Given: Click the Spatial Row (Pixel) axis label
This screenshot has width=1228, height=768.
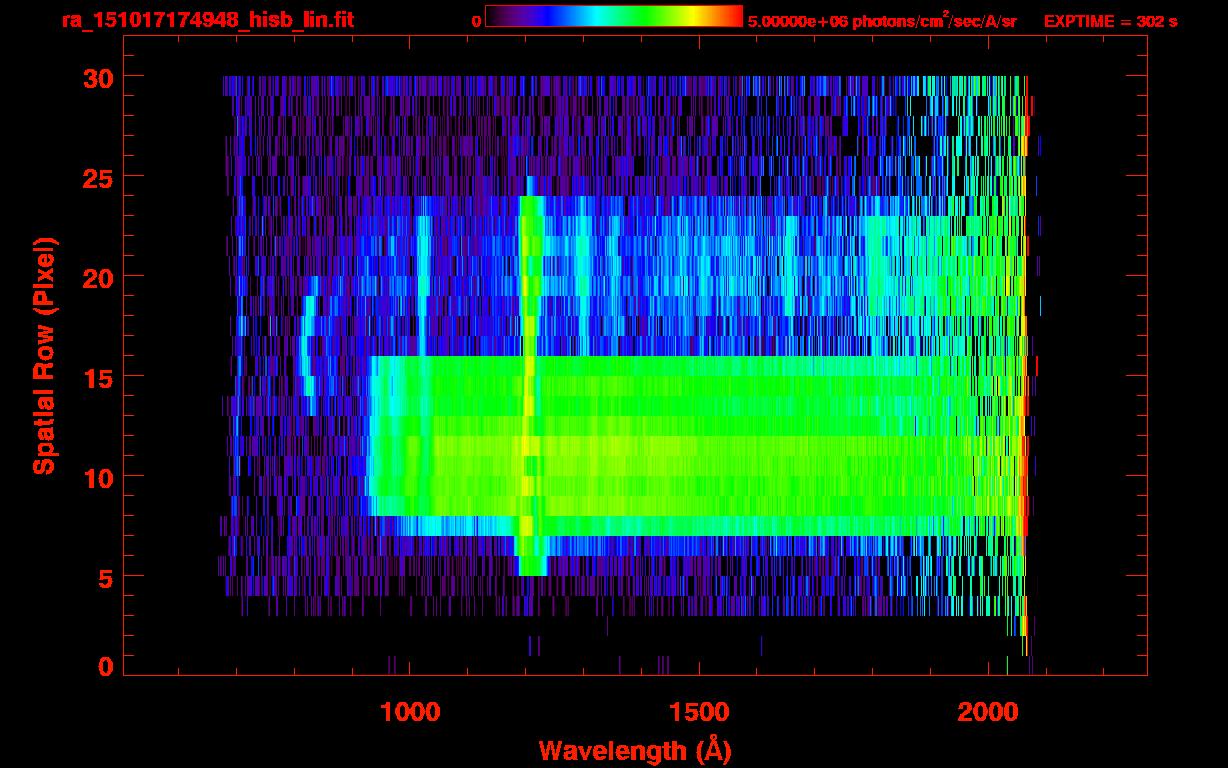Looking at the screenshot, I should [x=44, y=356].
